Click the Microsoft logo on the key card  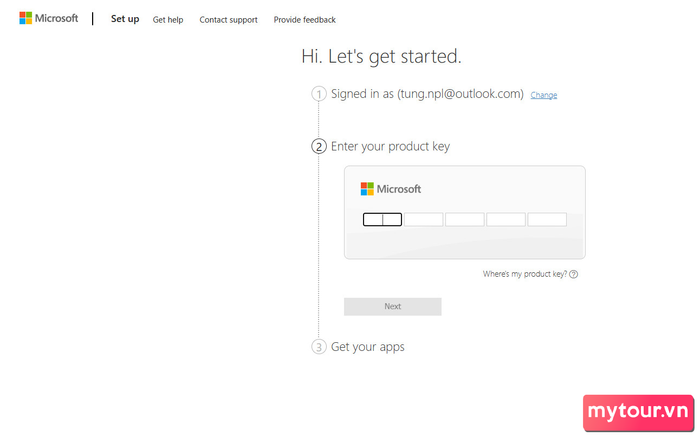point(391,189)
